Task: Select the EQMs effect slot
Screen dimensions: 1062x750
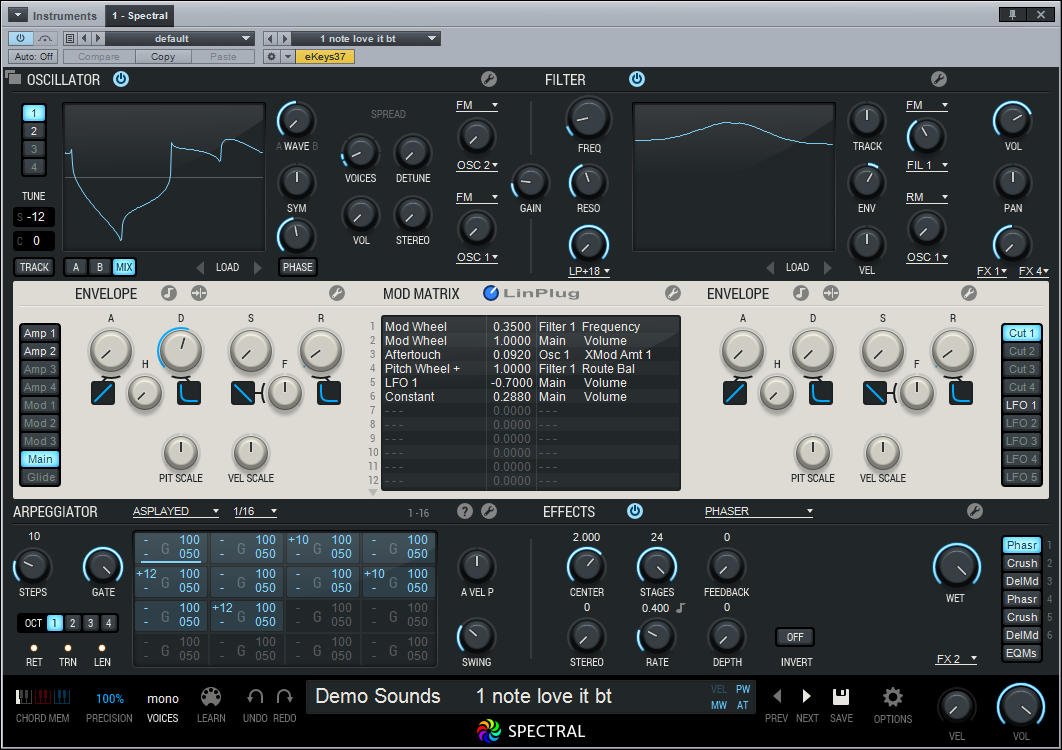Action: pos(1021,653)
